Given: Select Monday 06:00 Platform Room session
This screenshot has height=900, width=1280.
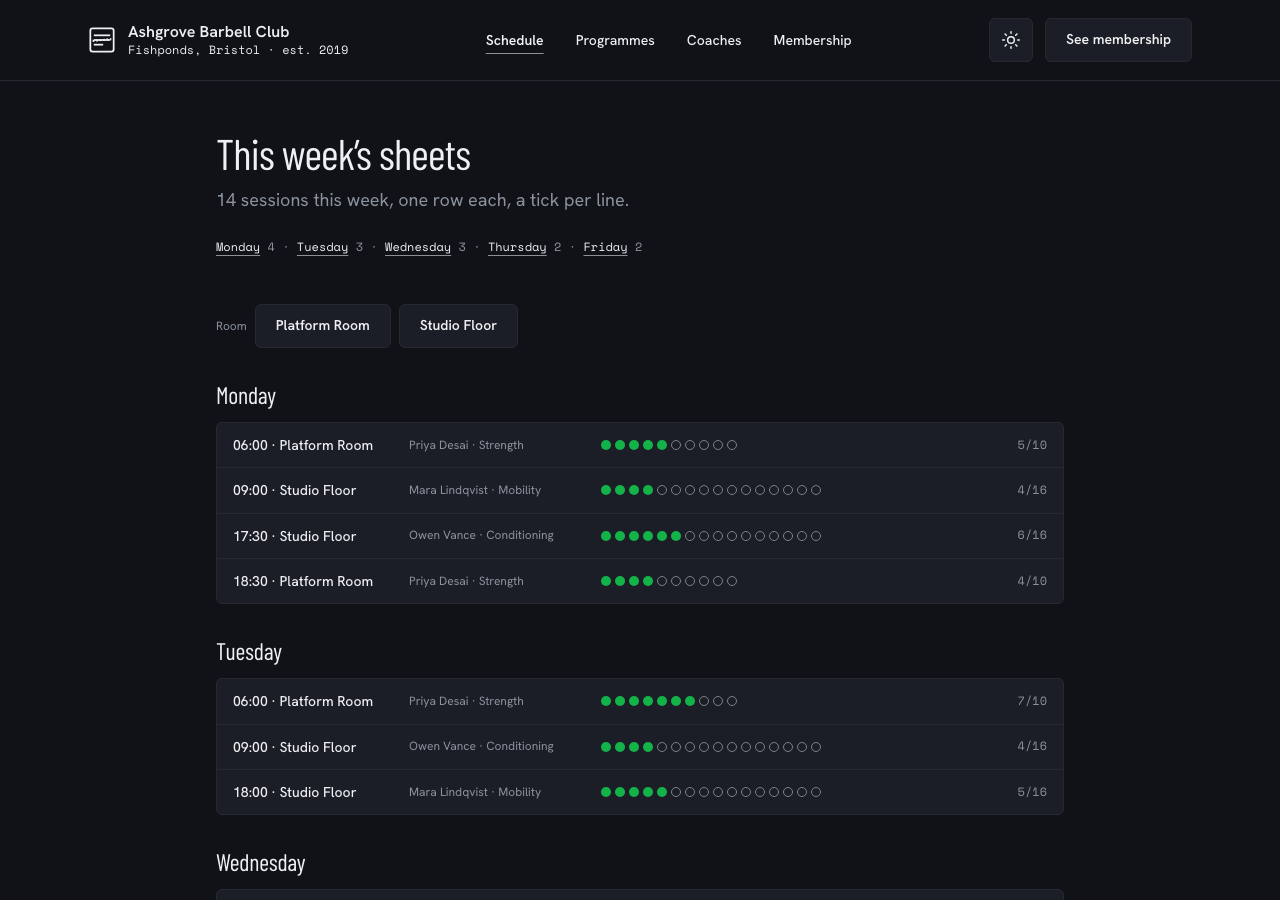Looking at the screenshot, I should tap(640, 445).
